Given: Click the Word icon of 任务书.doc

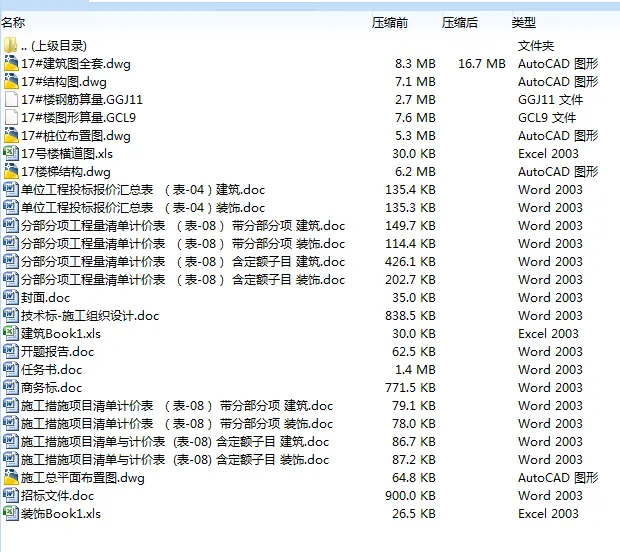Looking at the screenshot, I should point(11,369).
